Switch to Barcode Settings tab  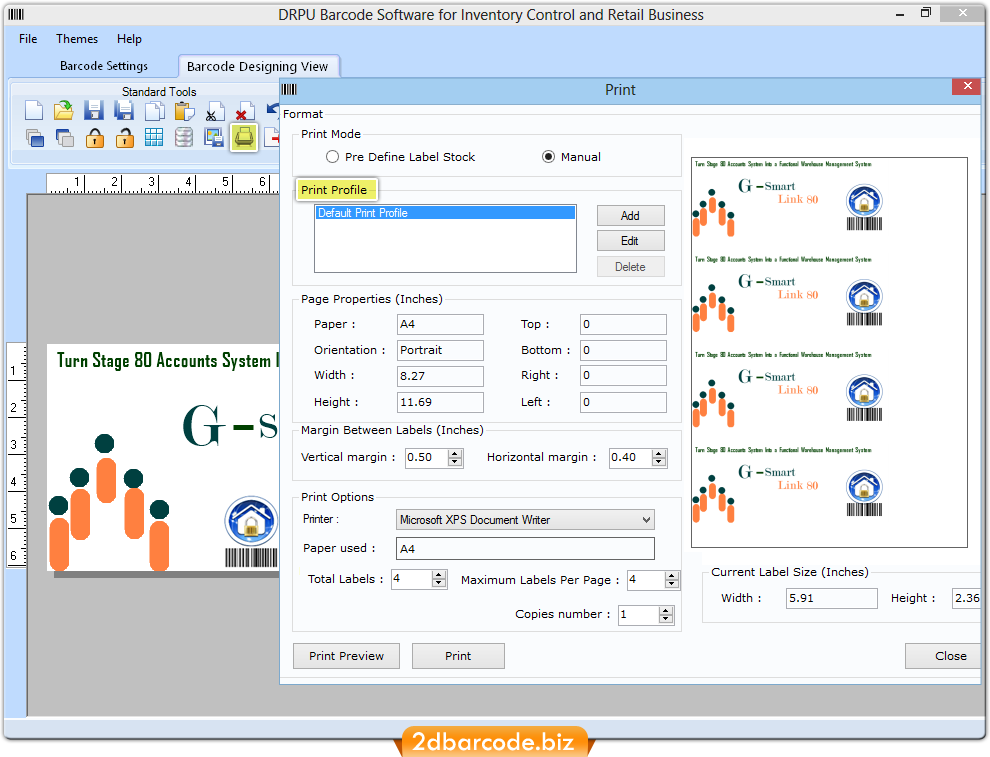(104, 66)
